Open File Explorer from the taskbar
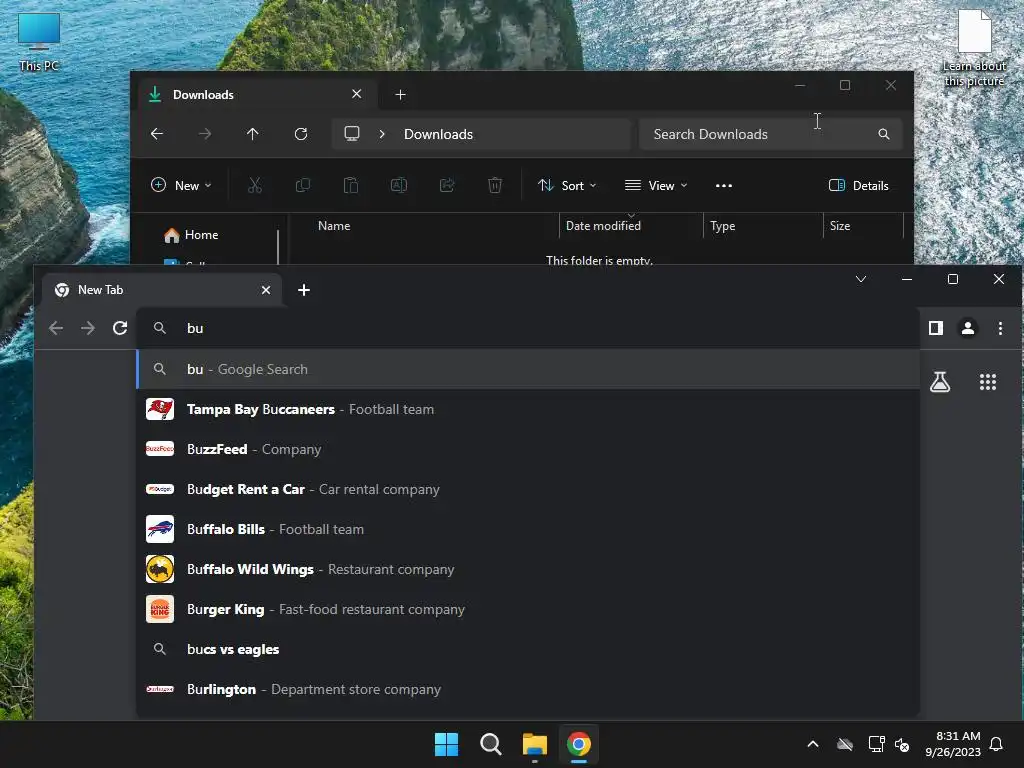Image resolution: width=1024 pixels, height=768 pixels. click(x=535, y=744)
